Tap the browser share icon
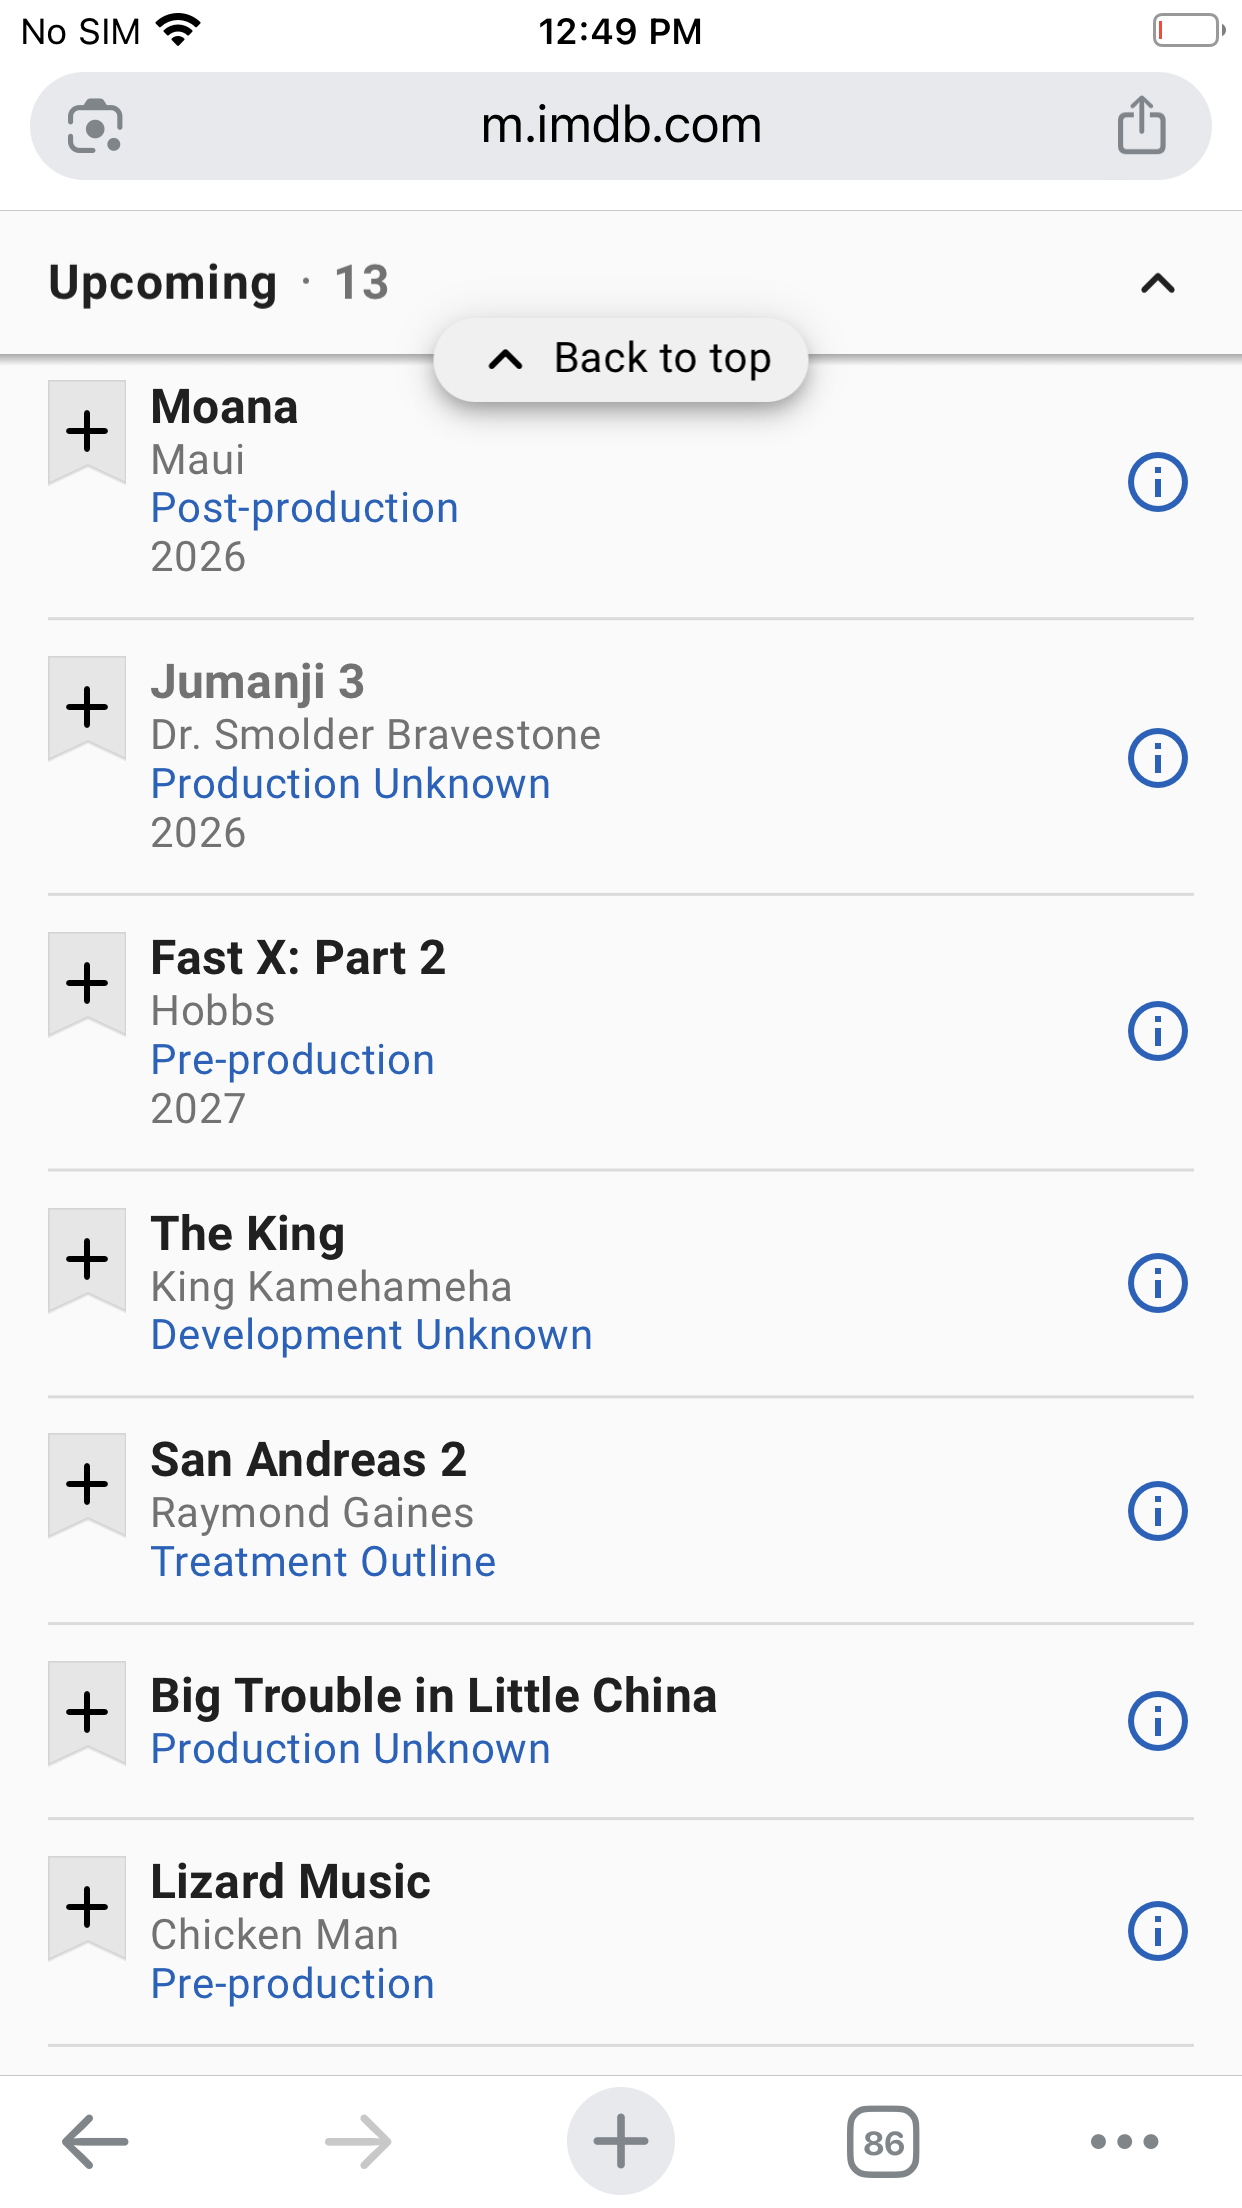The width and height of the screenshot is (1242, 2208). click(1141, 126)
